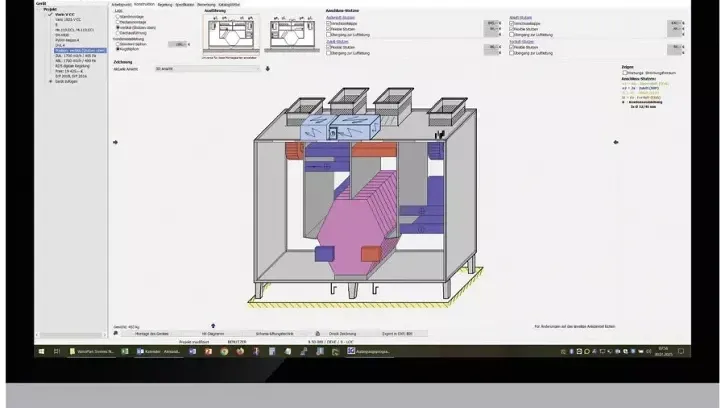Select the first Ausführung layout thumbnail
Image resolution: width=725 pixels, height=408 pixels.
pyautogui.click(x=231, y=35)
